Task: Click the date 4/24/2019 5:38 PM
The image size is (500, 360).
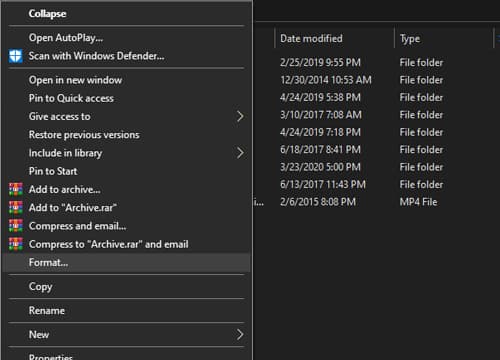Action: pos(320,97)
